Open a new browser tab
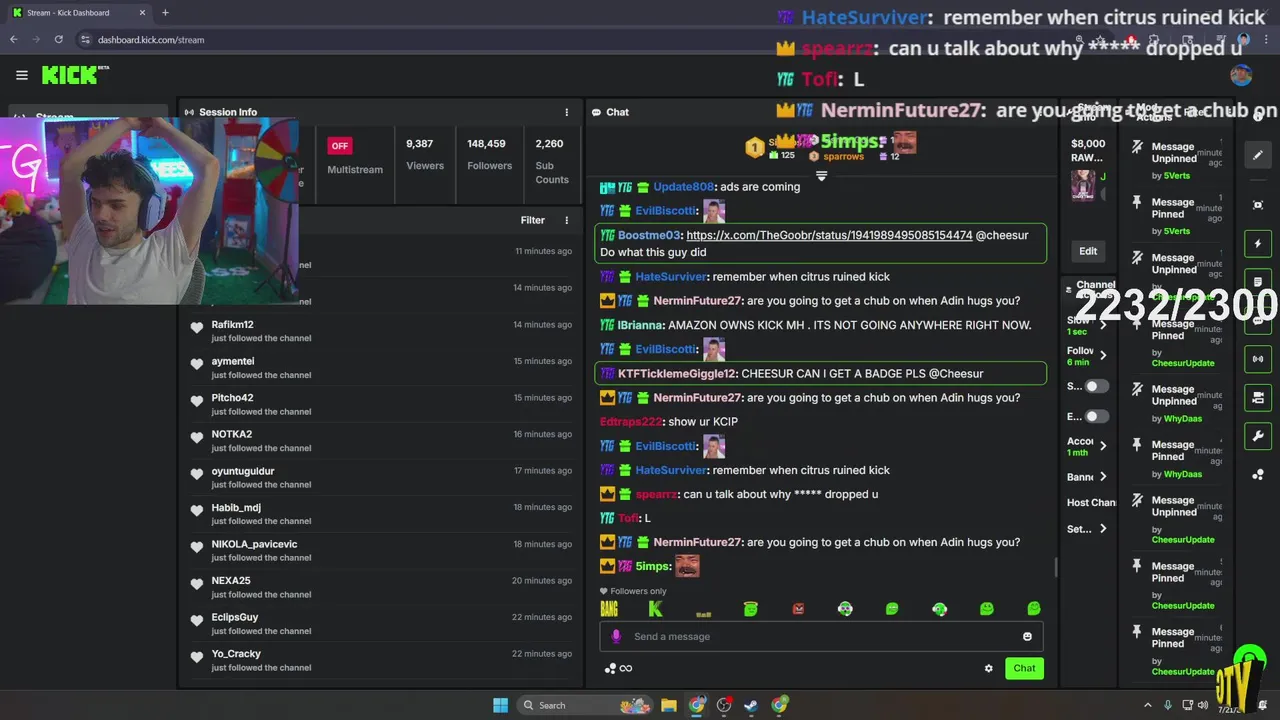The height and width of the screenshot is (720, 1280). click(x=165, y=13)
